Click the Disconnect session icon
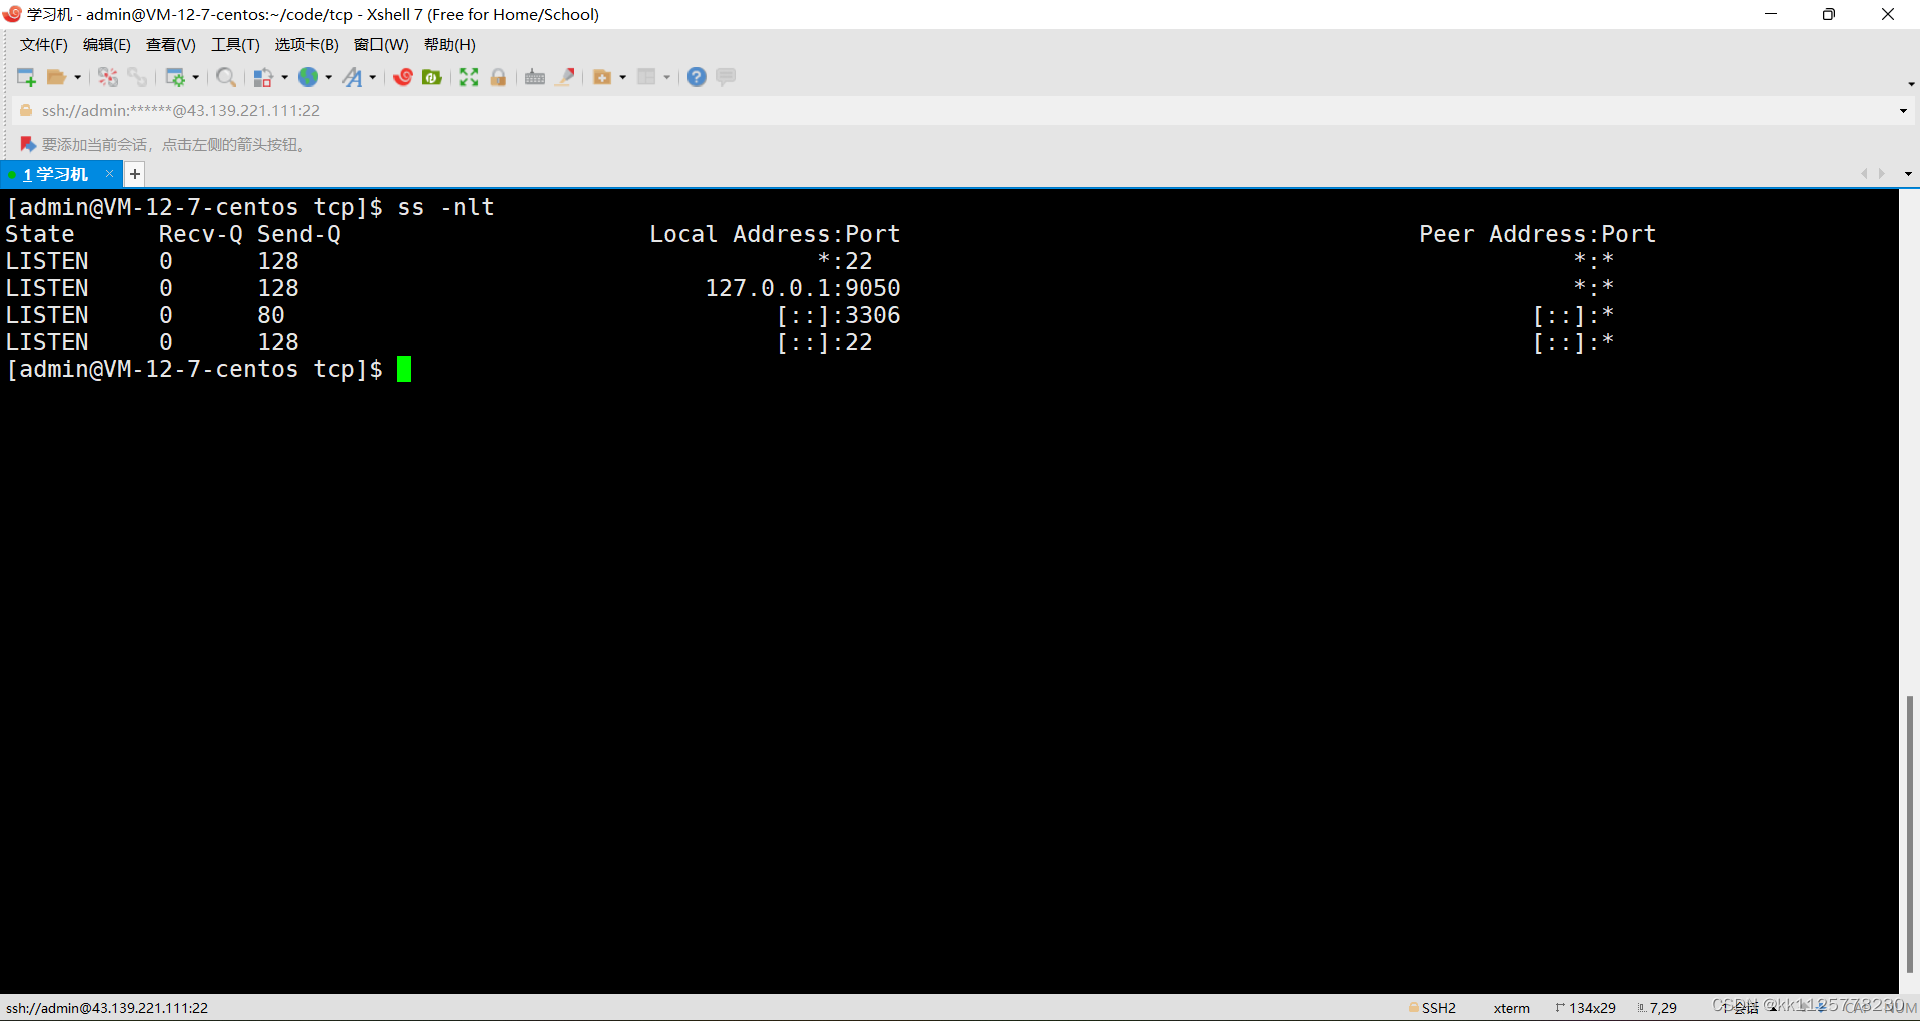Viewport: 1920px width, 1021px height. point(108,77)
